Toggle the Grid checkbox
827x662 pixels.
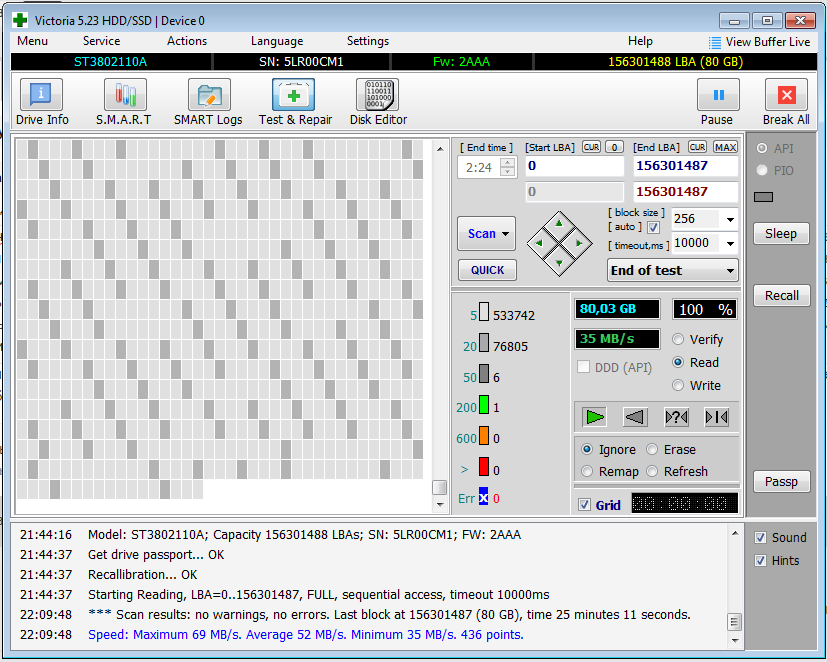584,505
